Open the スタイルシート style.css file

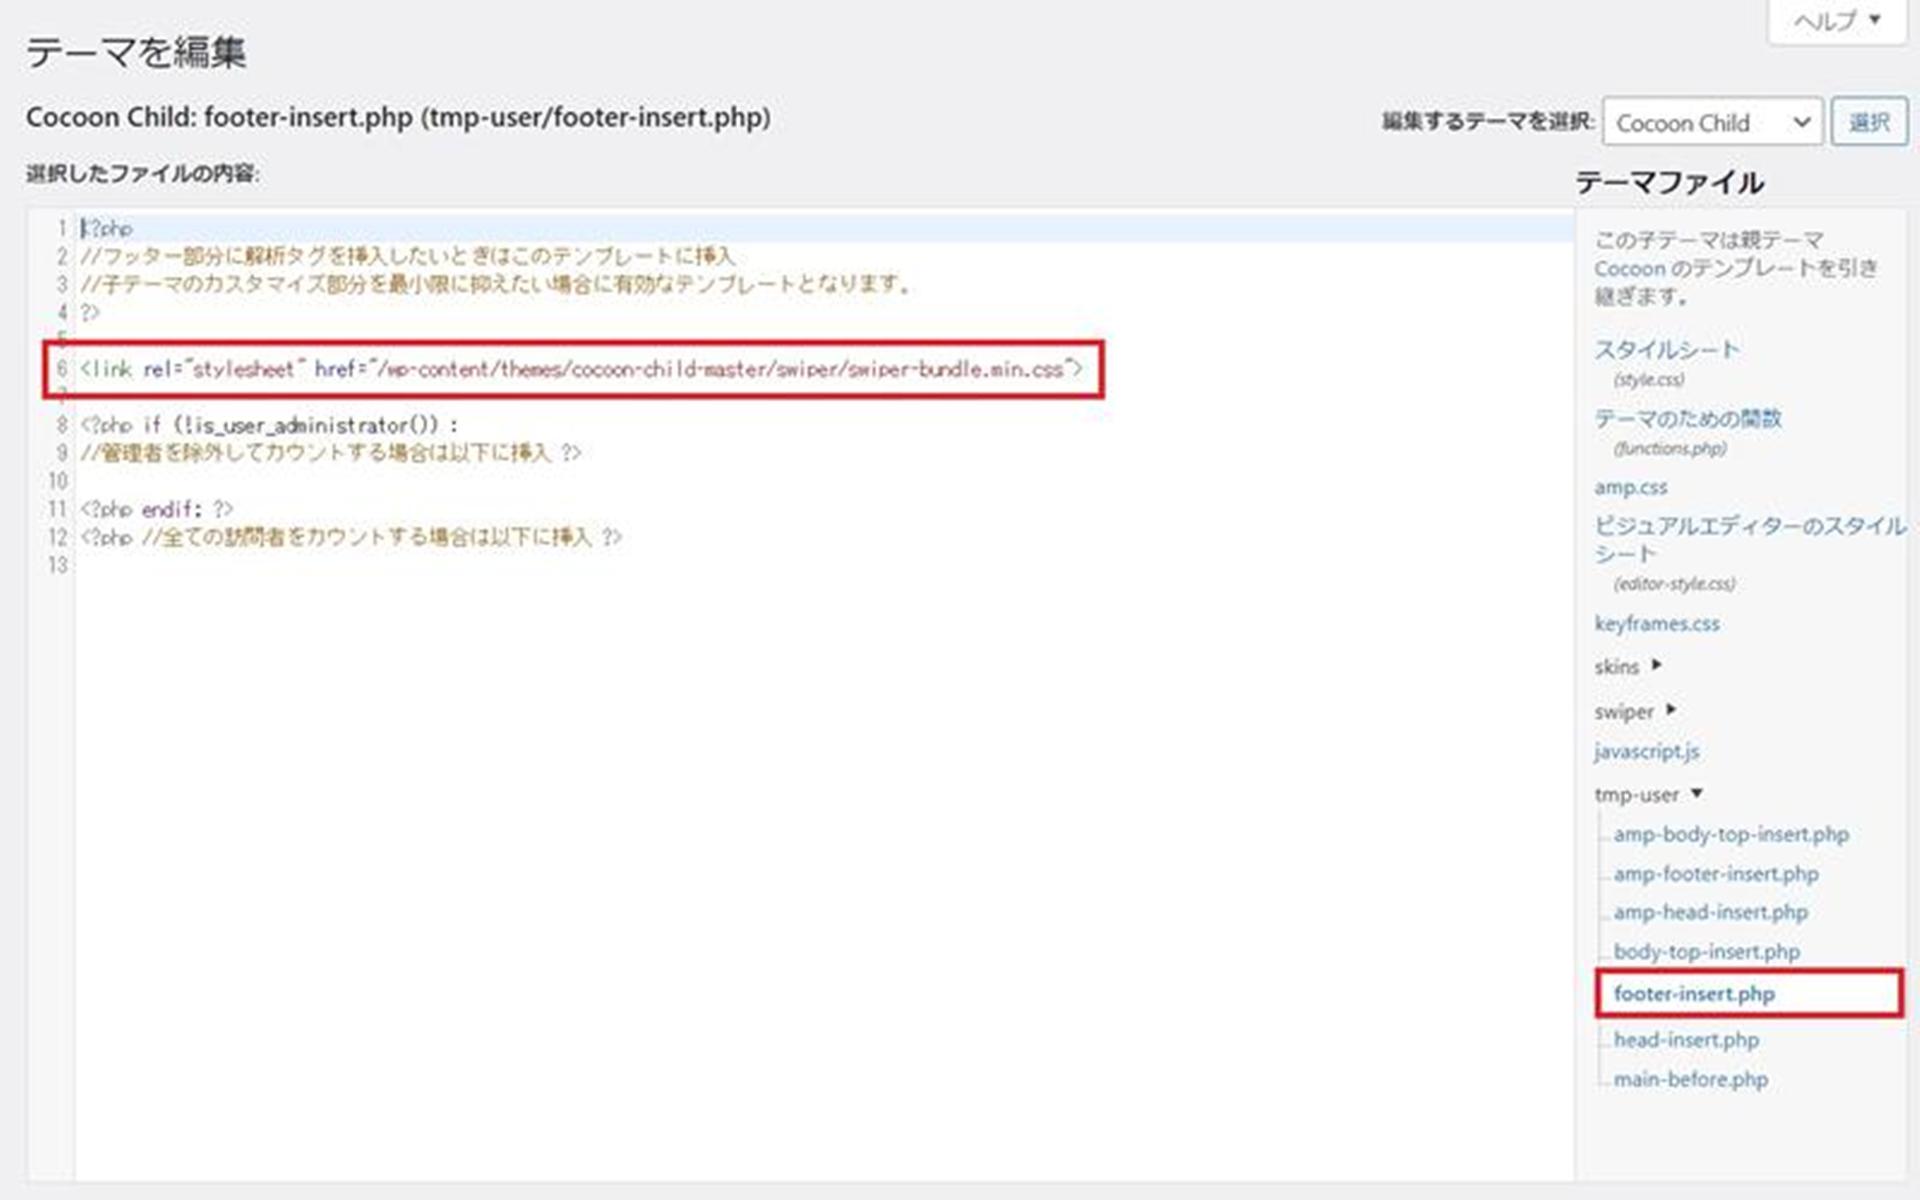pos(1667,349)
